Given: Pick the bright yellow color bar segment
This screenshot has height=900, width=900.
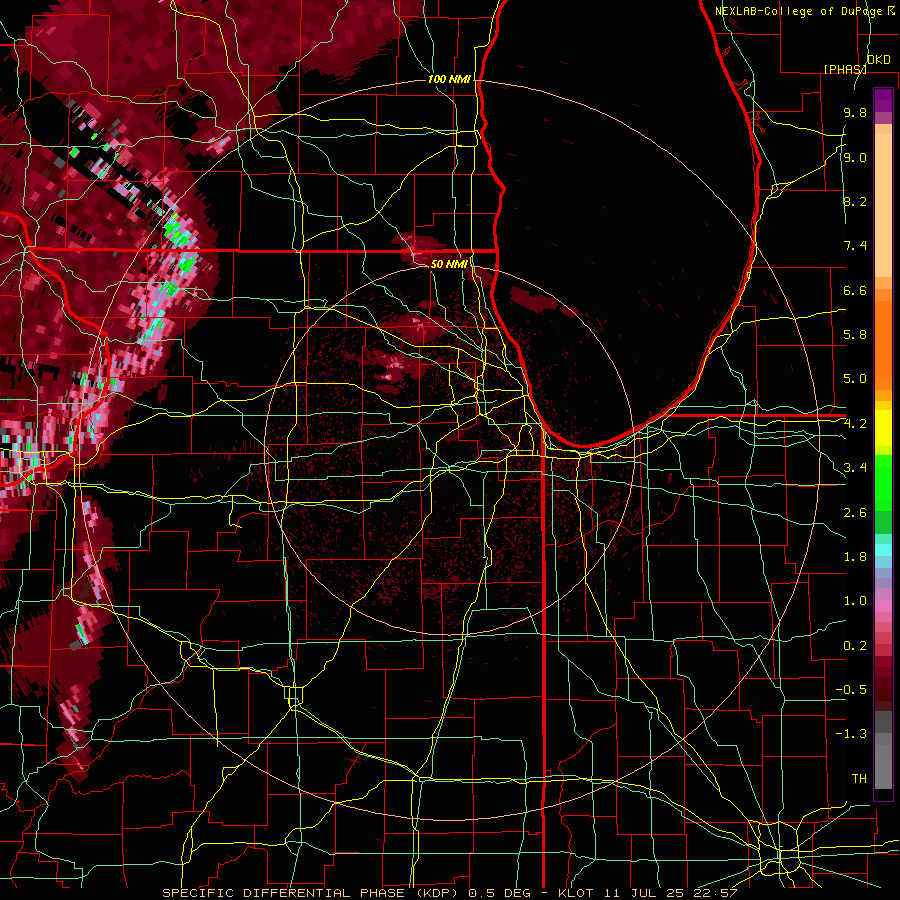Looking at the screenshot, I should [x=883, y=428].
